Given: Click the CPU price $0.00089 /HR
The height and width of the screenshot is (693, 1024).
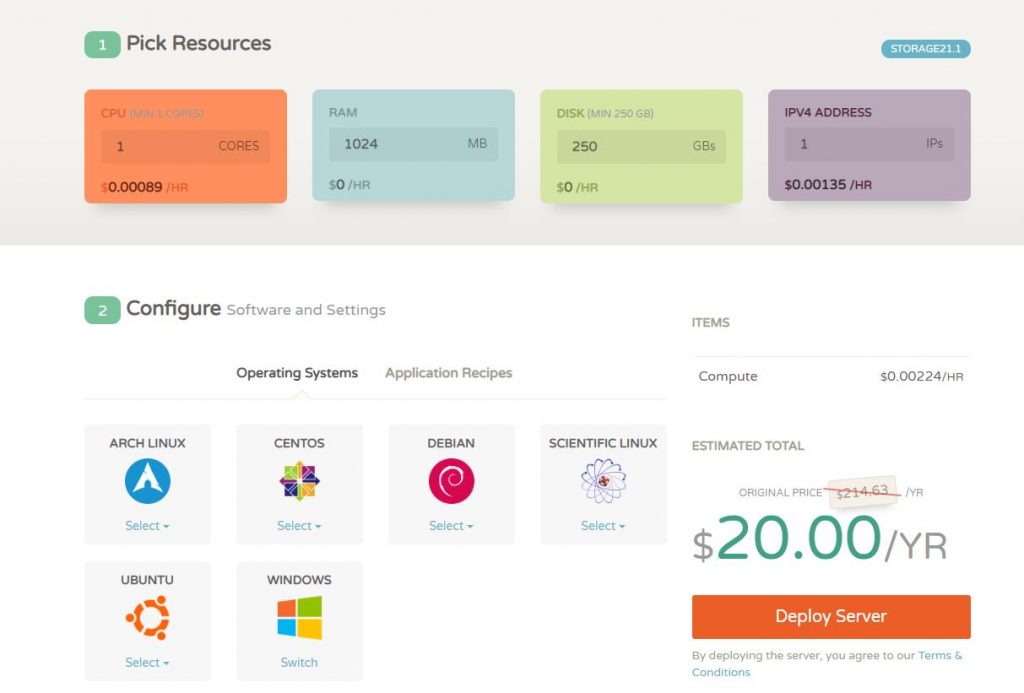Looking at the screenshot, I should pyautogui.click(x=144, y=187).
